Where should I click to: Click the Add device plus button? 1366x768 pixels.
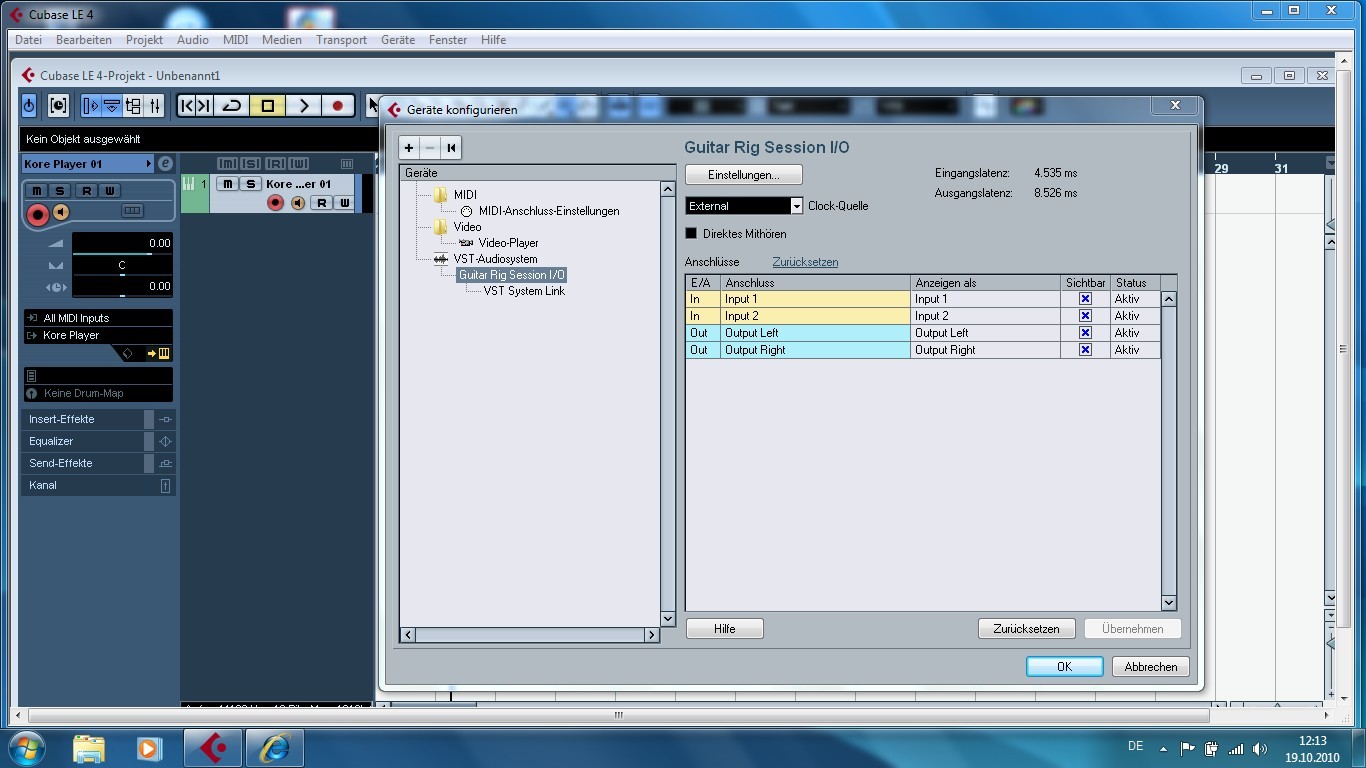(409, 148)
